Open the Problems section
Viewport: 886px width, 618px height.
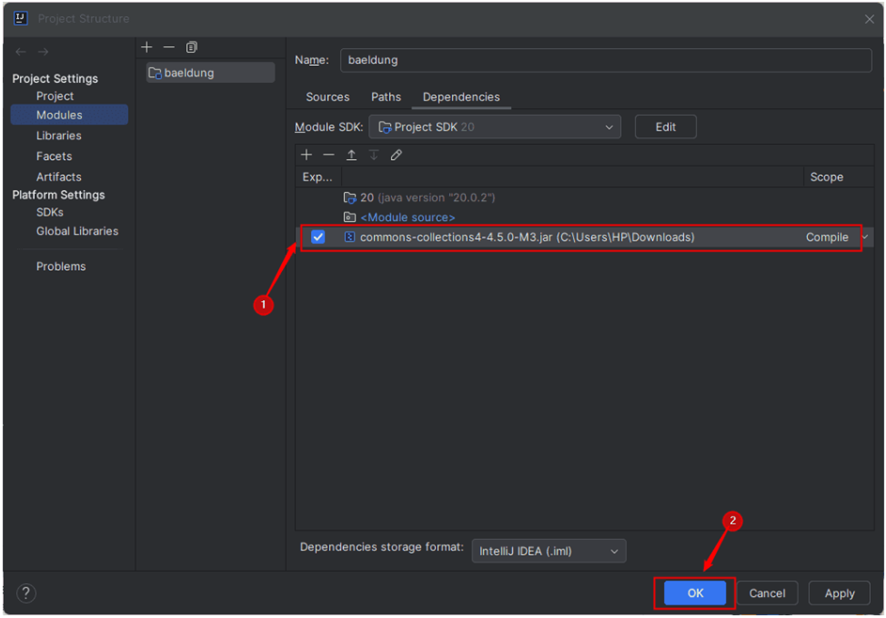[x=61, y=267]
